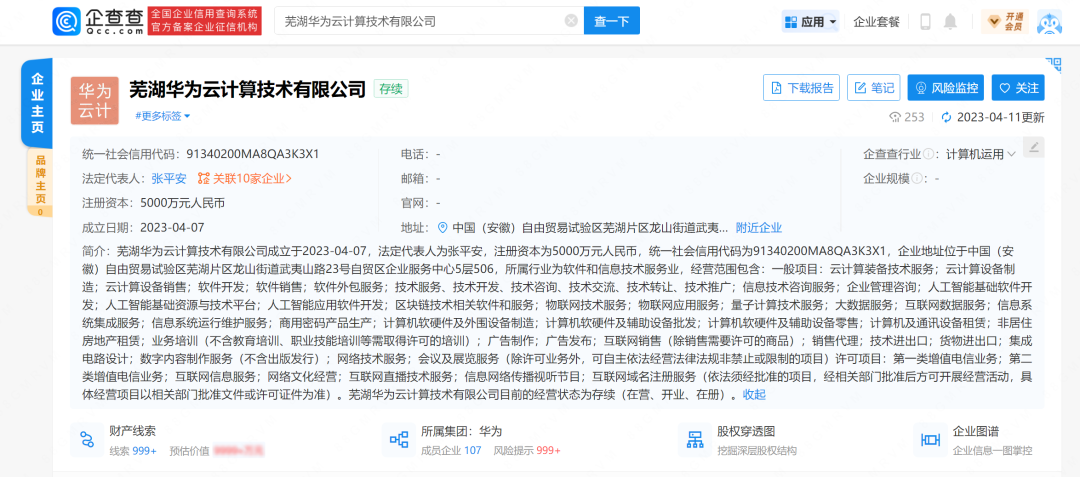The image size is (1080, 477).
Task: Click the user avatar icon
Action: 1048,21
